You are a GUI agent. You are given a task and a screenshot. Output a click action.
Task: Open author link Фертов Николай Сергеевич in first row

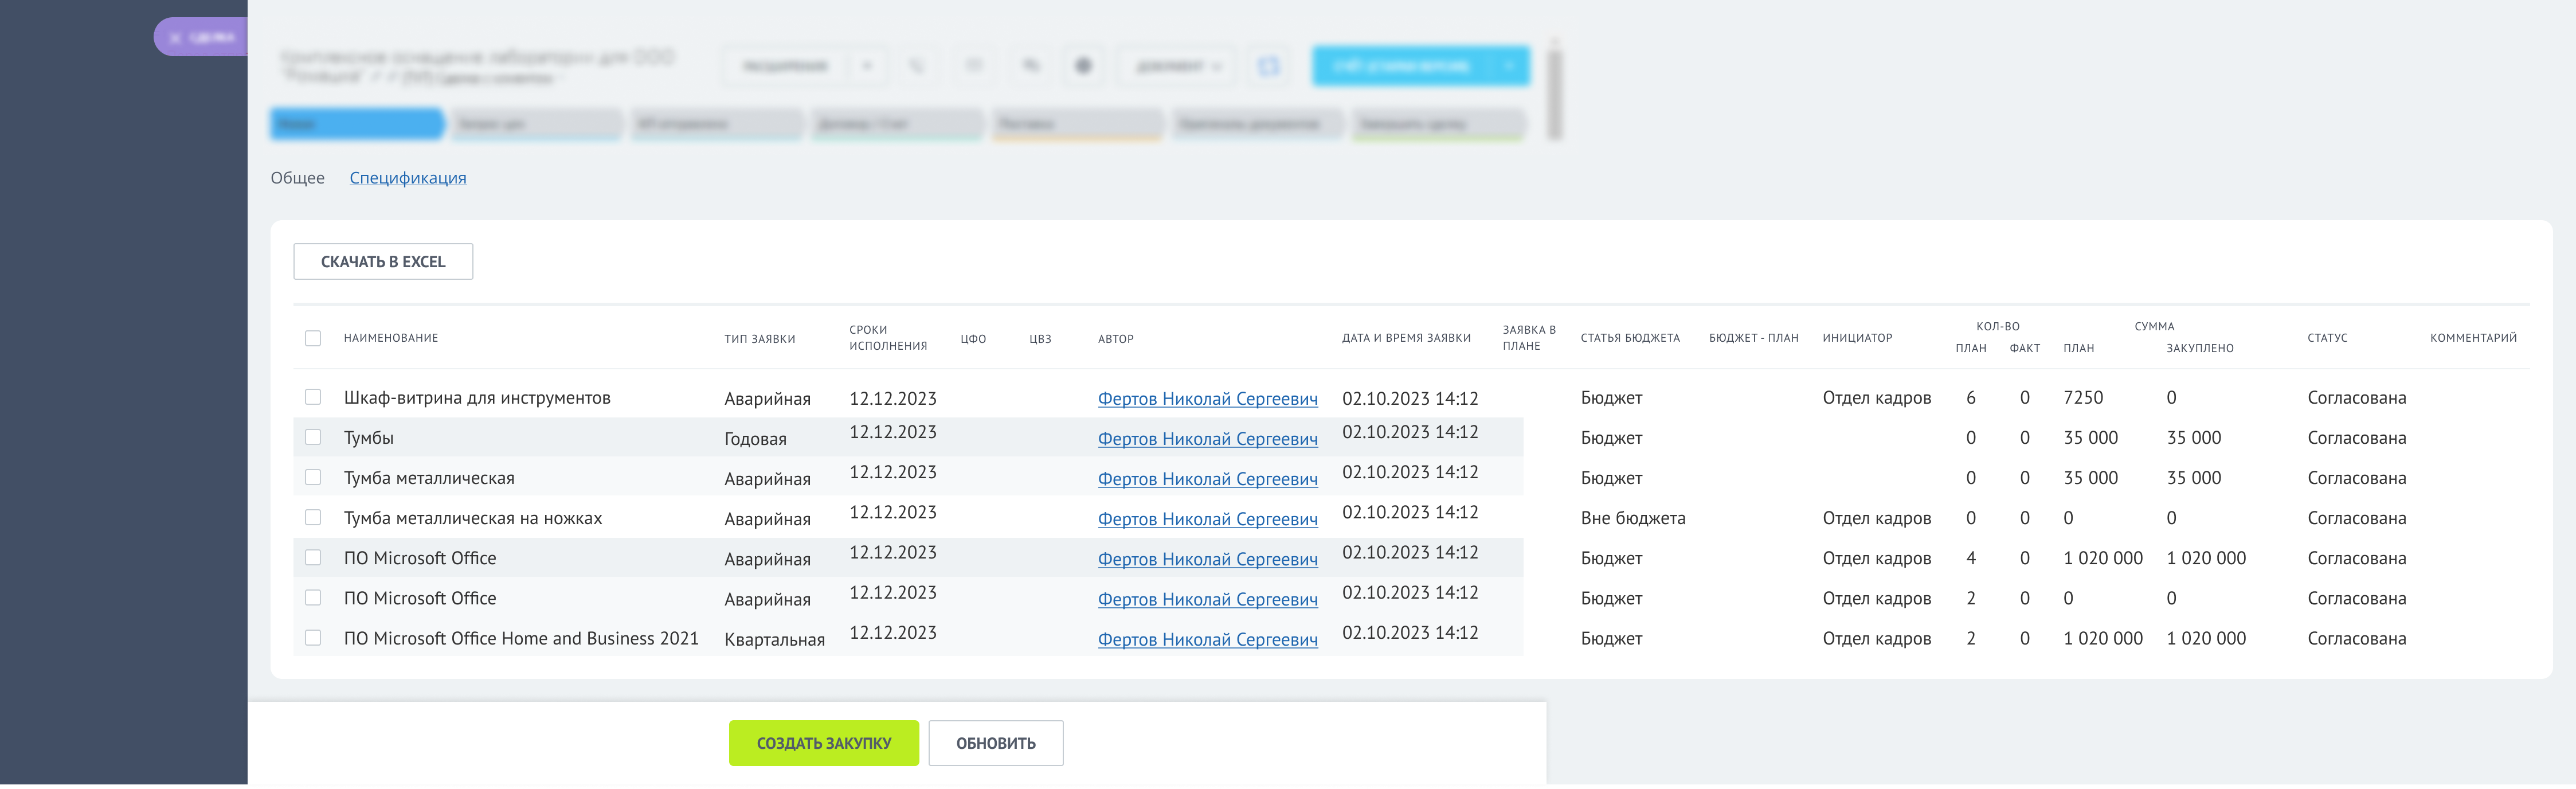coord(1207,398)
